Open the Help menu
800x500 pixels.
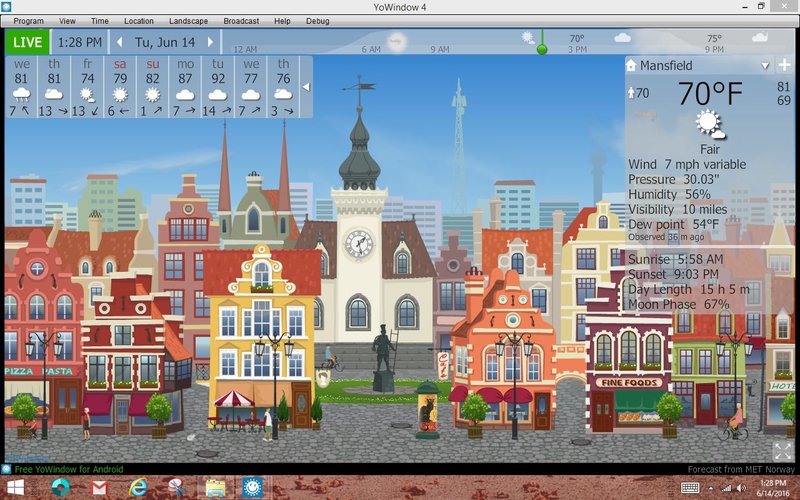click(x=282, y=21)
